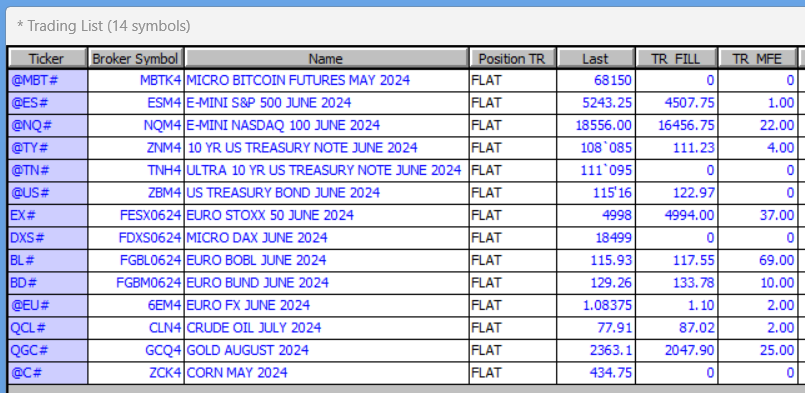This screenshot has width=805, height=393.
Task: Select Ultra 10 Yr US Treasury Note name
Action: (326, 171)
